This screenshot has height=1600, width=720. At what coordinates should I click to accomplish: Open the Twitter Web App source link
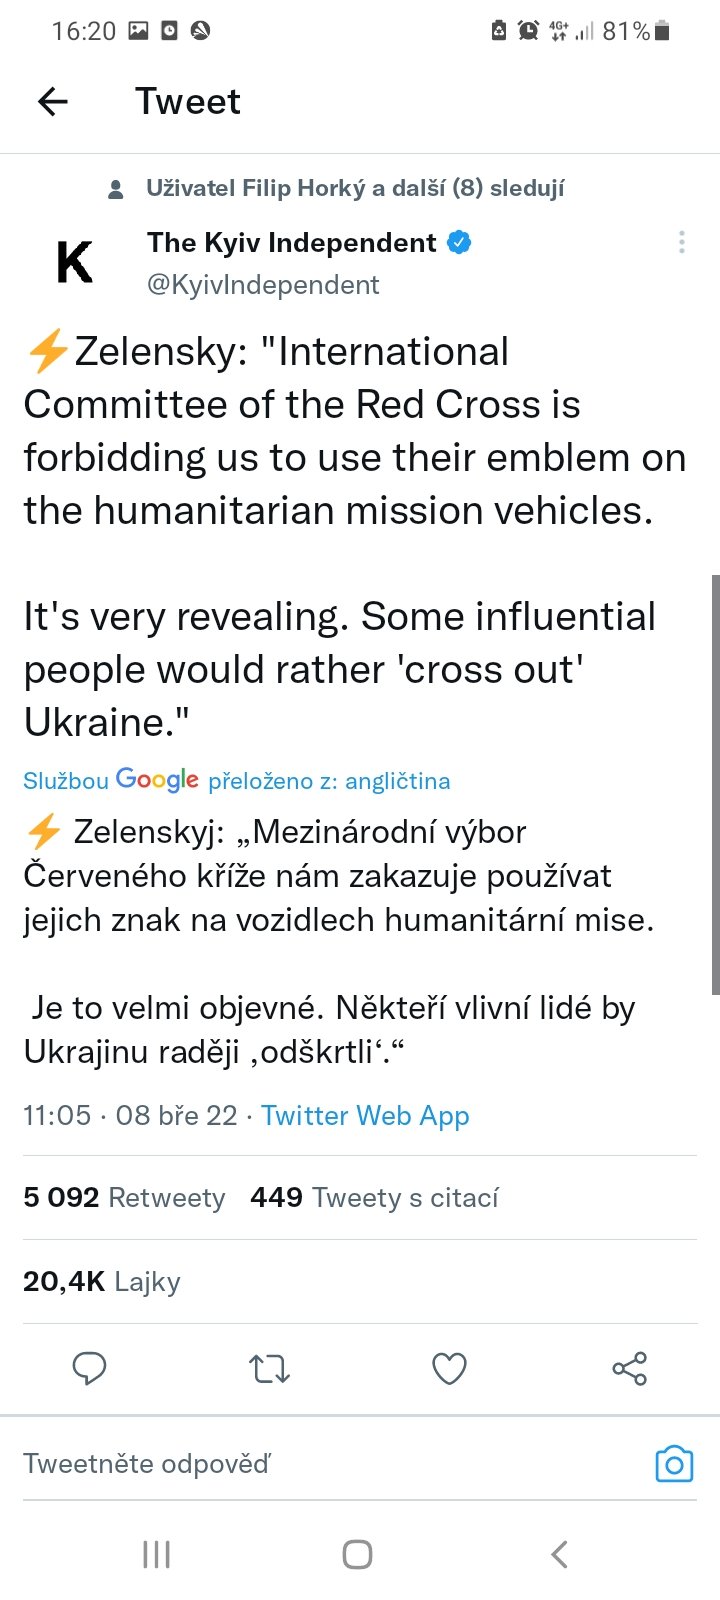365,1116
